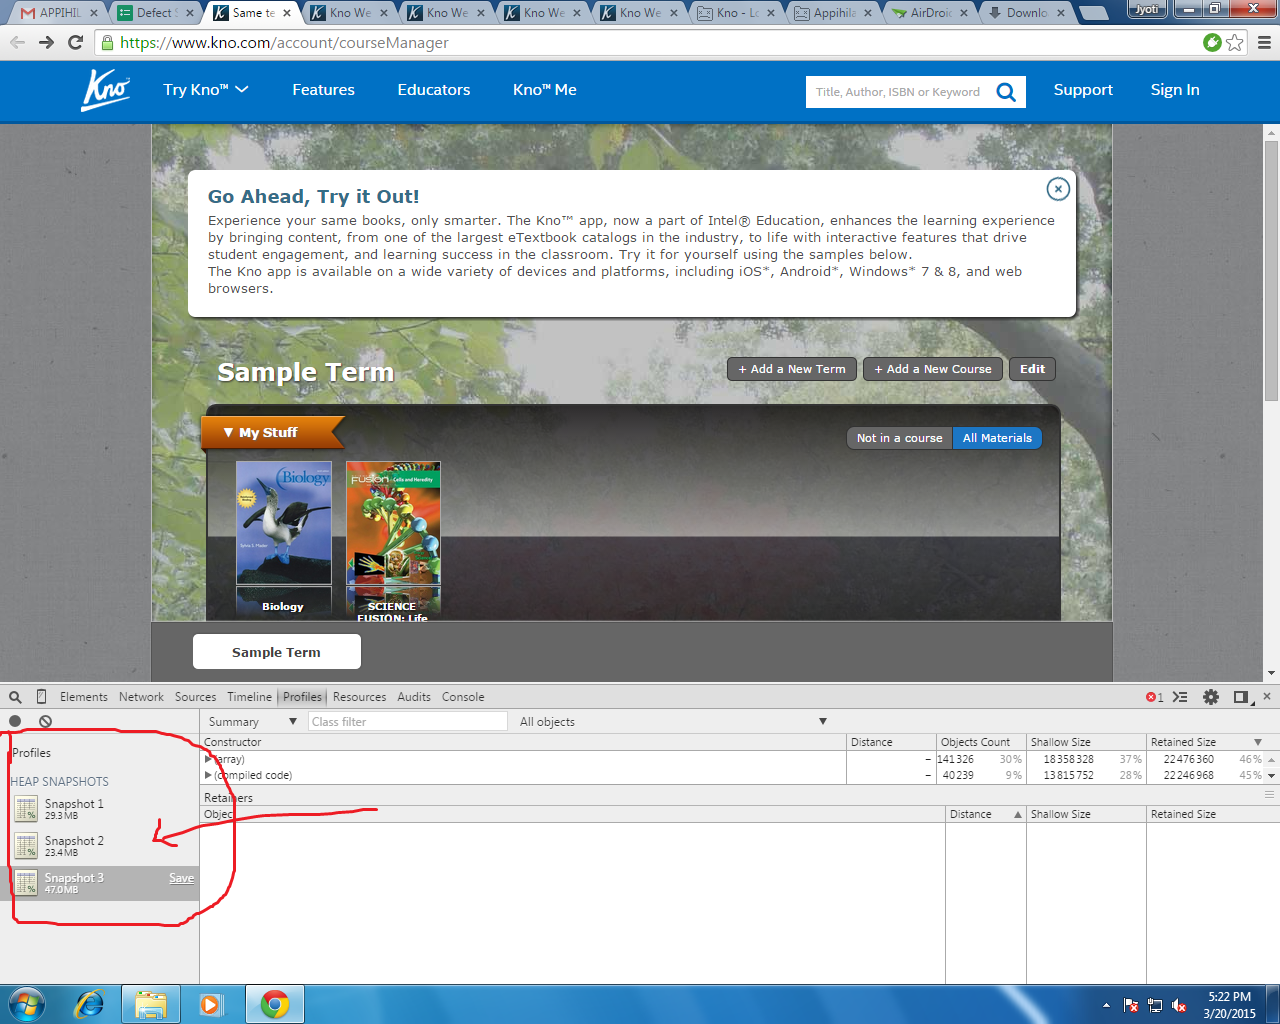Click + Add a New Term button

(792, 369)
